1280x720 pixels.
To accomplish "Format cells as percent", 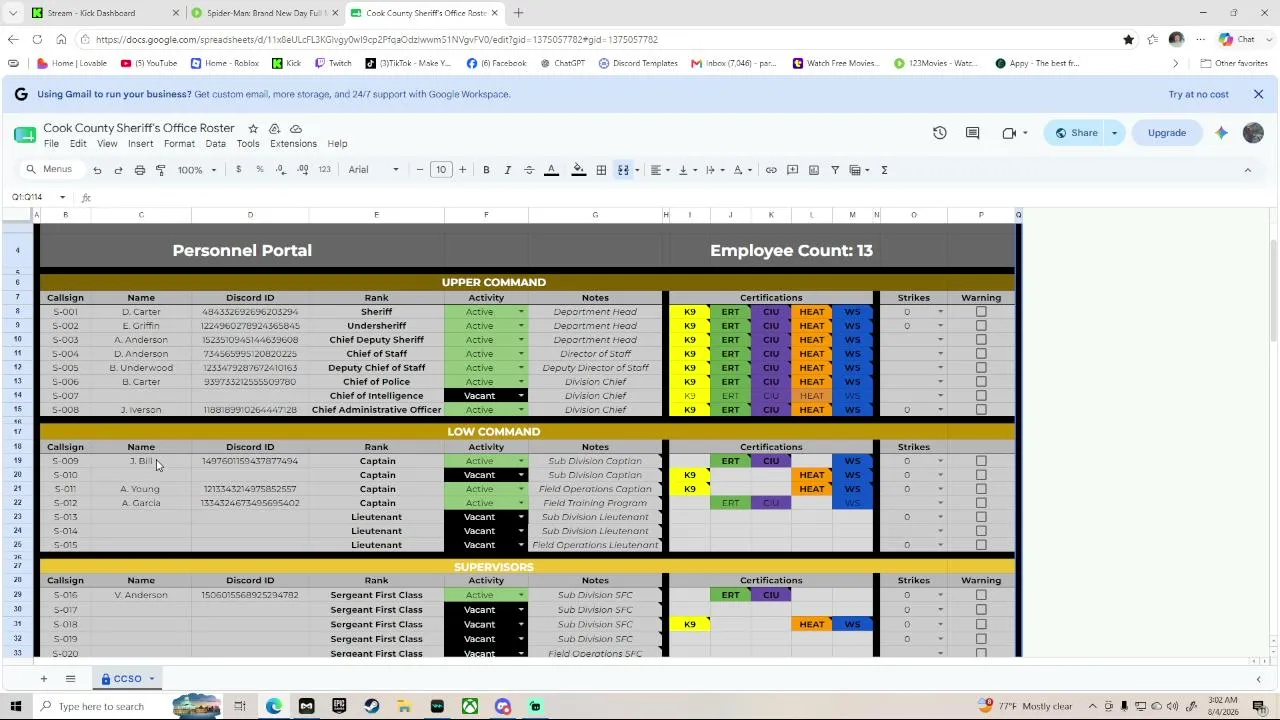I will [260, 170].
